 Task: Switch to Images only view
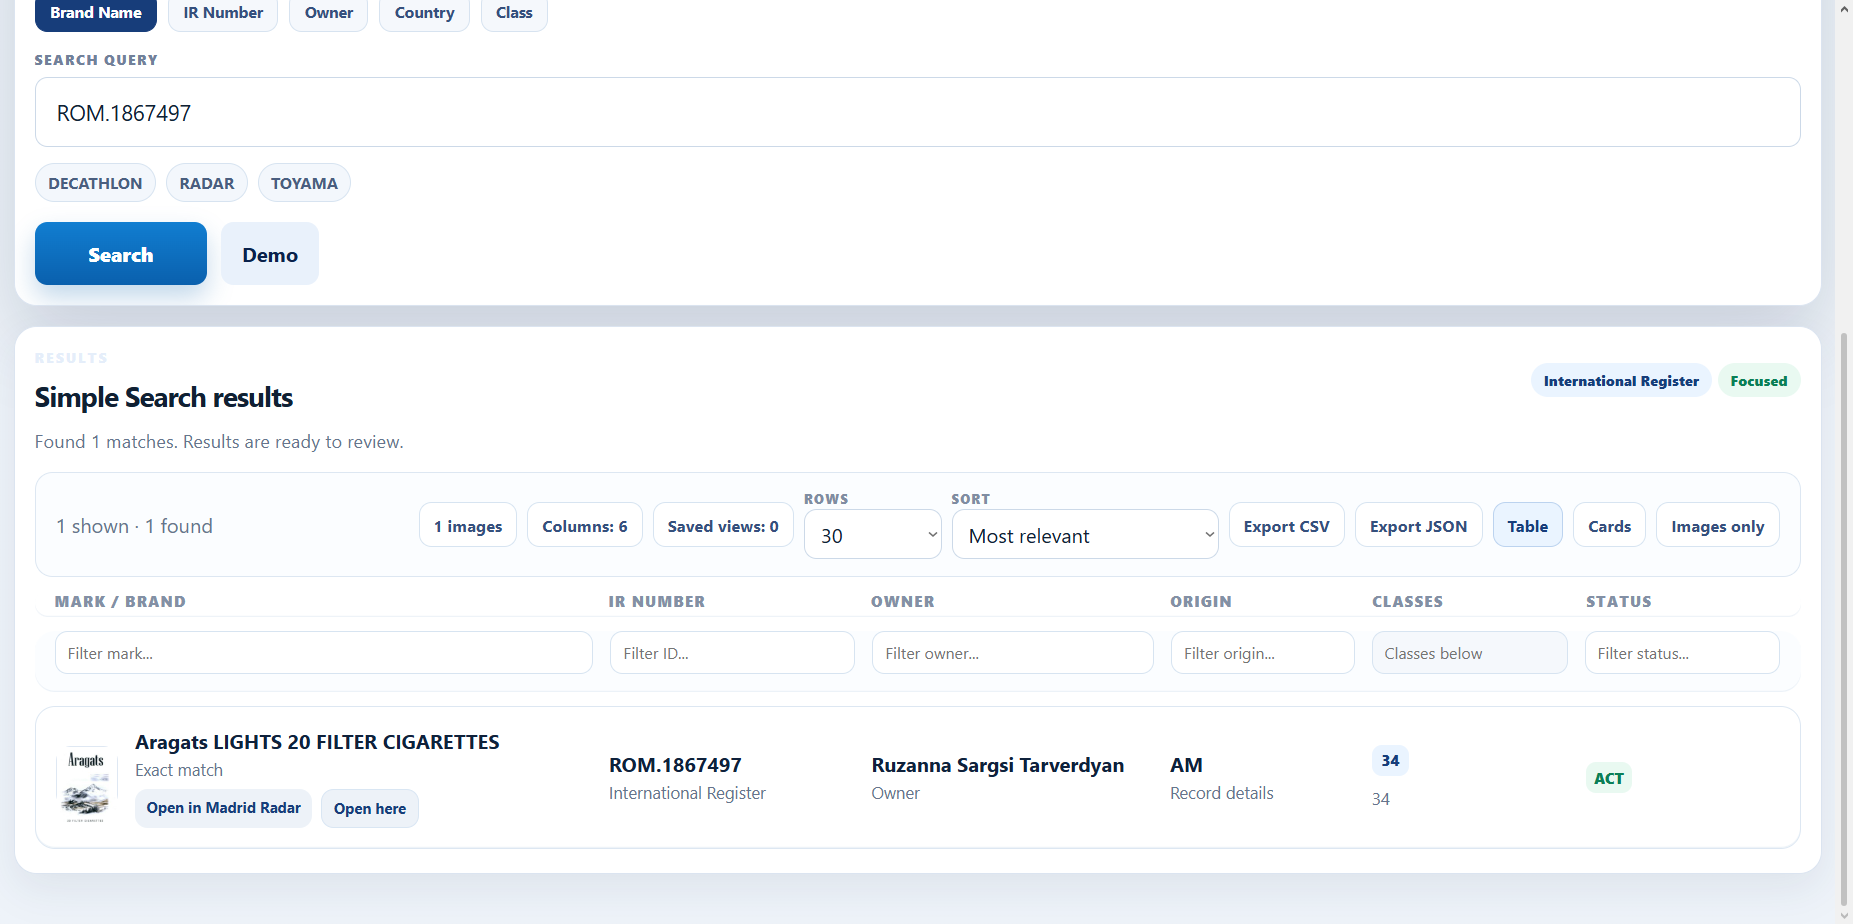click(x=1718, y=525)
